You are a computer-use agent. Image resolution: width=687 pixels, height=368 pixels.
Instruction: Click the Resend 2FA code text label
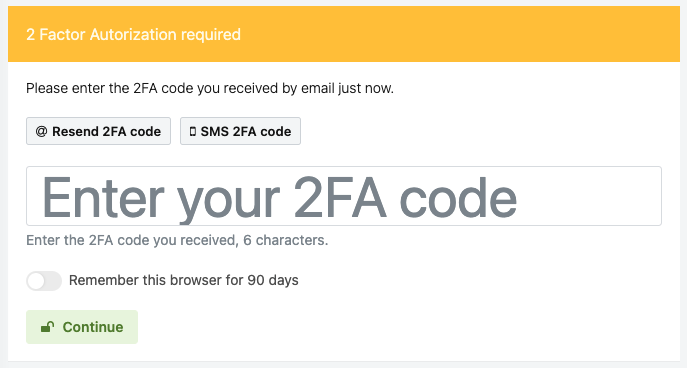[x=106, y=131]
